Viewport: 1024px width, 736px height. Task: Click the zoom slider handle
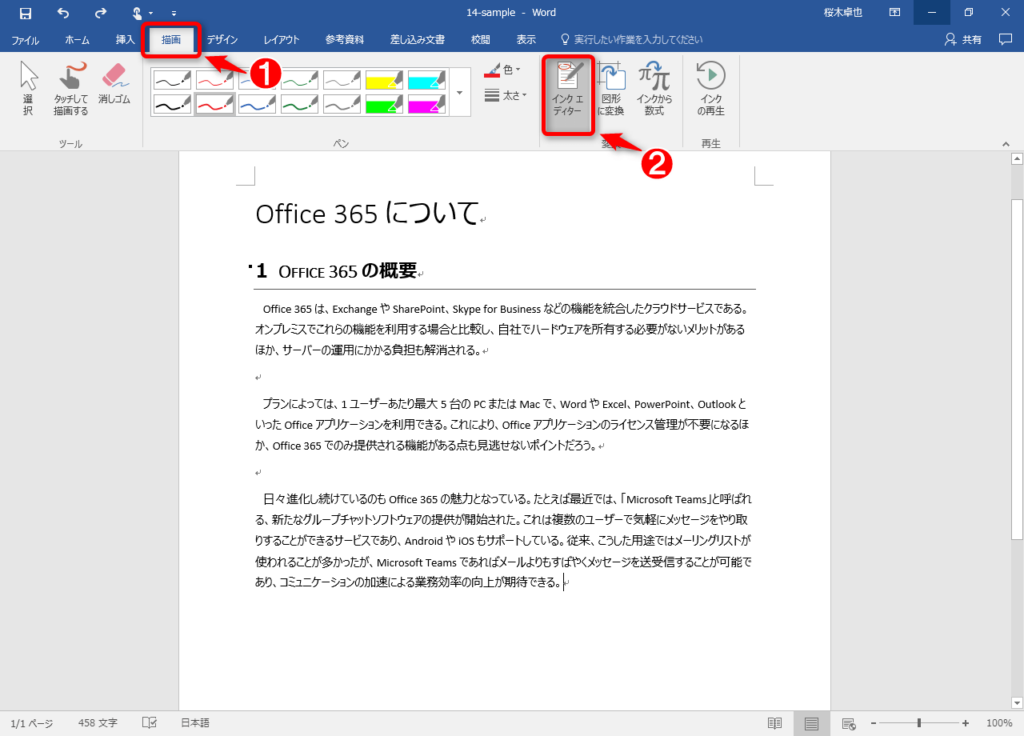[x=919, y=723]
